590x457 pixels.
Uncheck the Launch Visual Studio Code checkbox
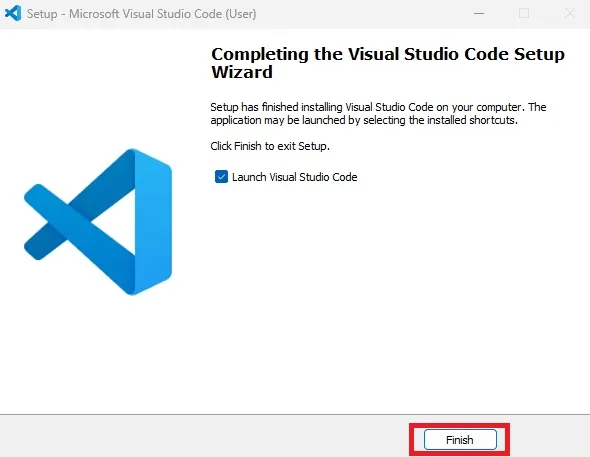pos(221,176)
